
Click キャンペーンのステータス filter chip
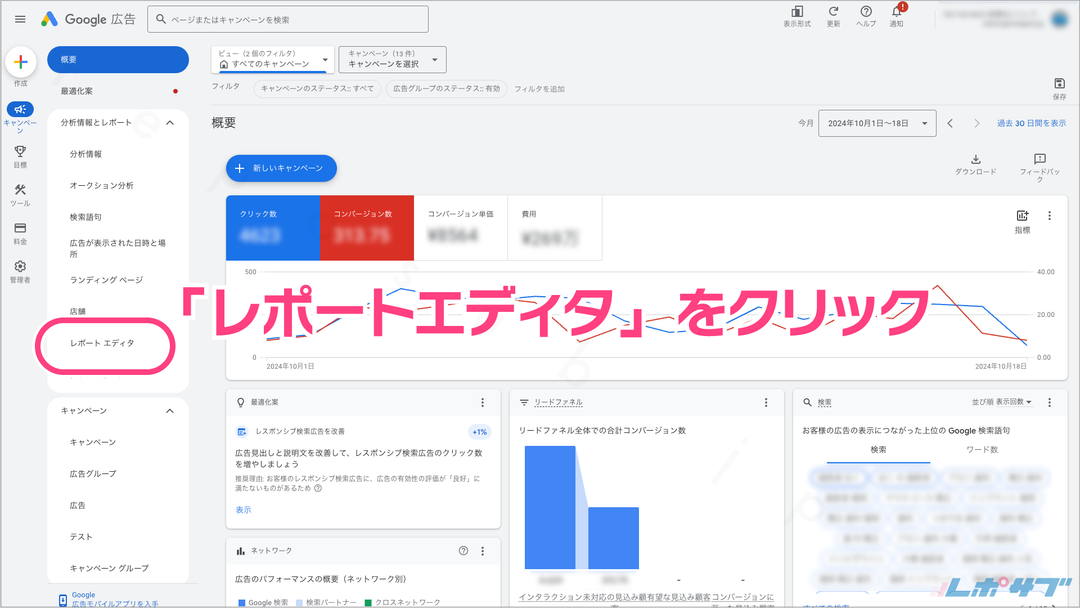point(317,89)
